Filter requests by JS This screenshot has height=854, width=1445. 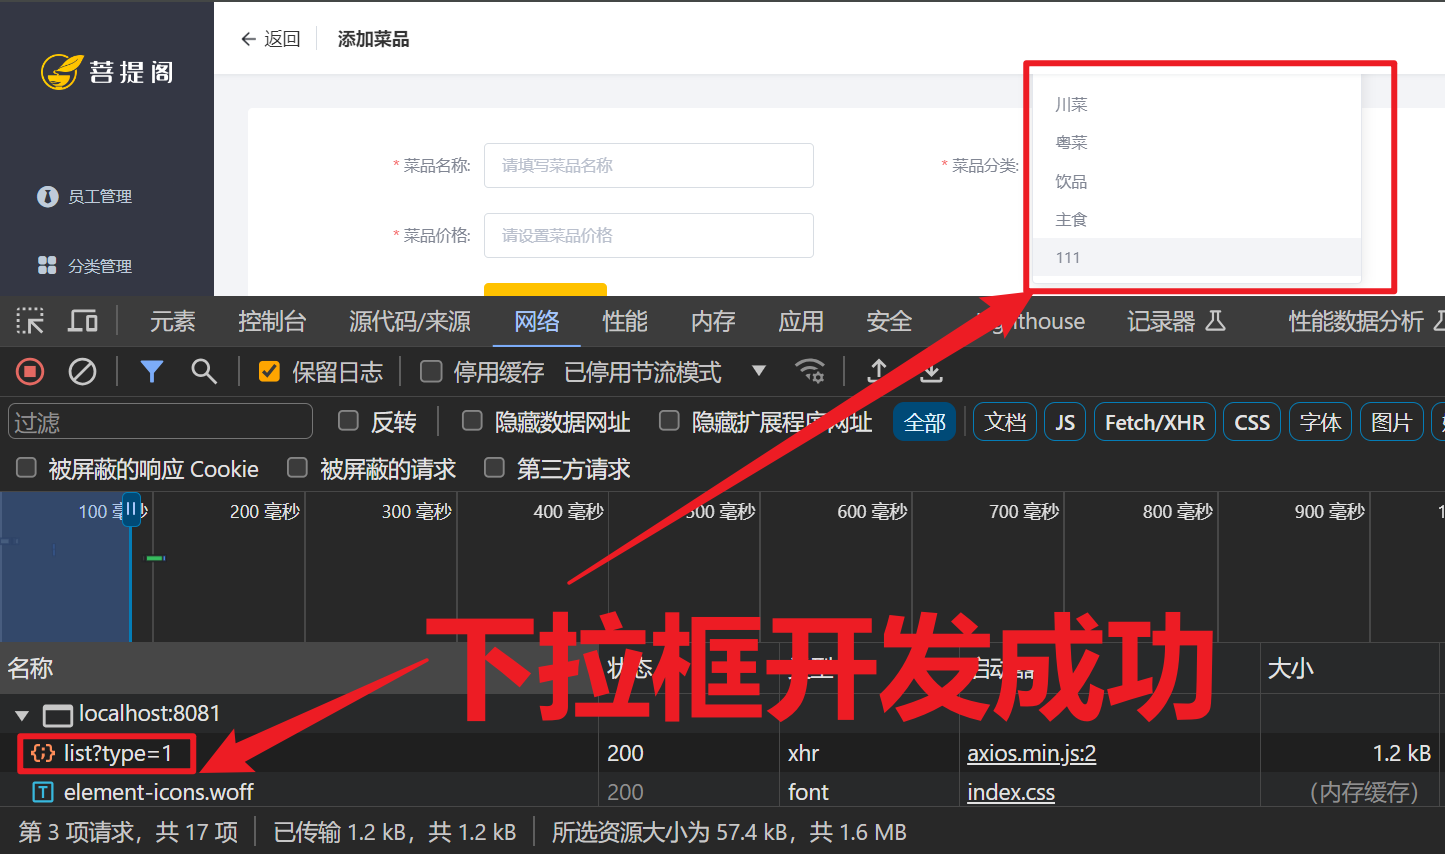tap(1065, 422)
